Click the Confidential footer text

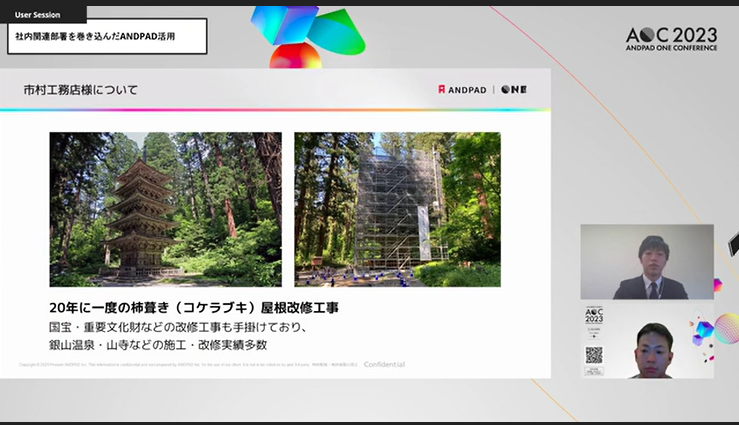click(x=385, y=364)
